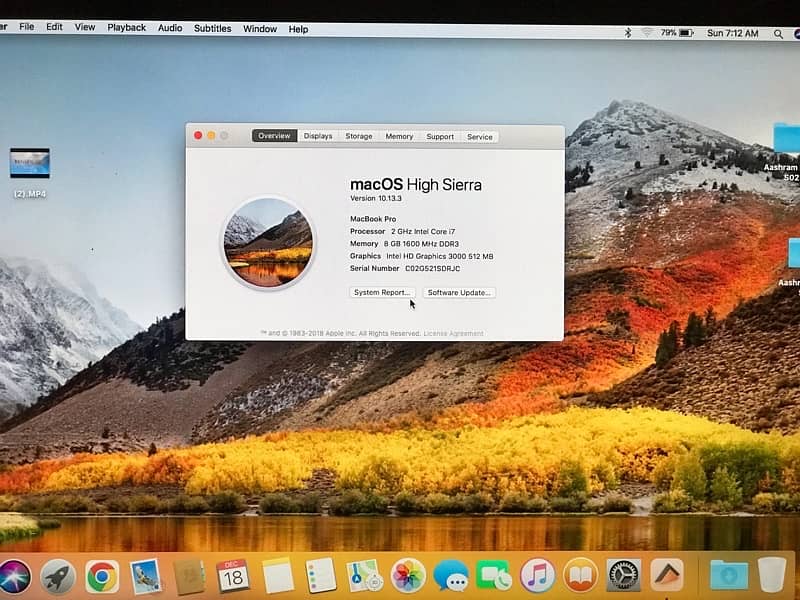Open System Preferences gear in dock

click(x=623, y=575)
